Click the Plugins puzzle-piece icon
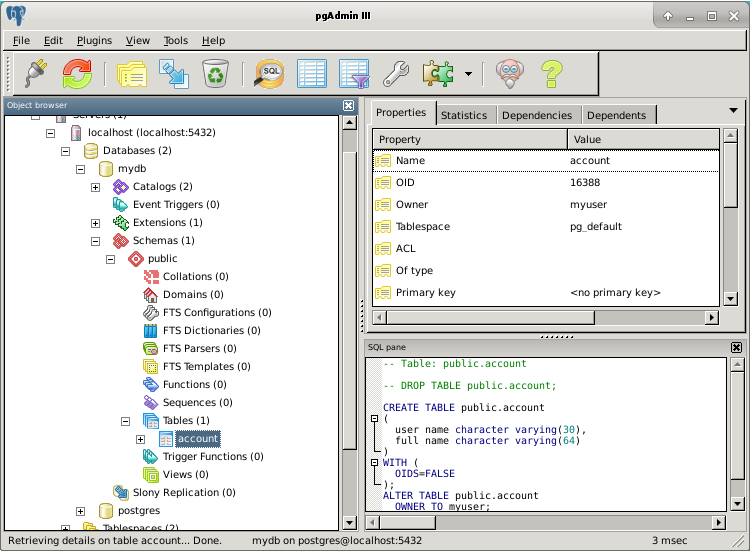Image resolution: width=750 pixels, height=551 pixels. click(x=438, y=74)
